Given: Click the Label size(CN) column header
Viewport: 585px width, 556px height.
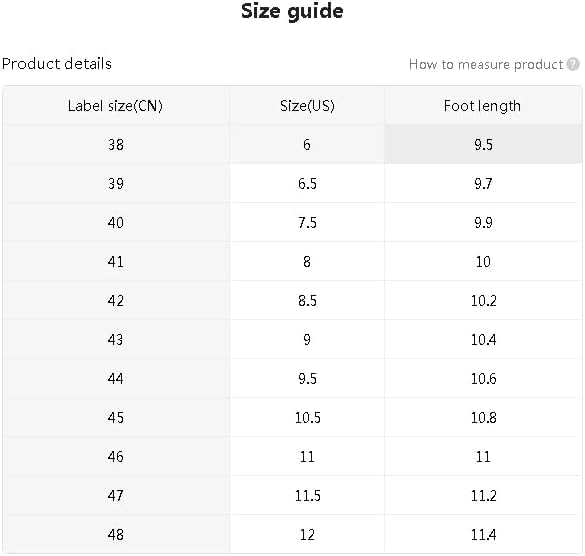Looking at the screenshot, I should [116, 106].
